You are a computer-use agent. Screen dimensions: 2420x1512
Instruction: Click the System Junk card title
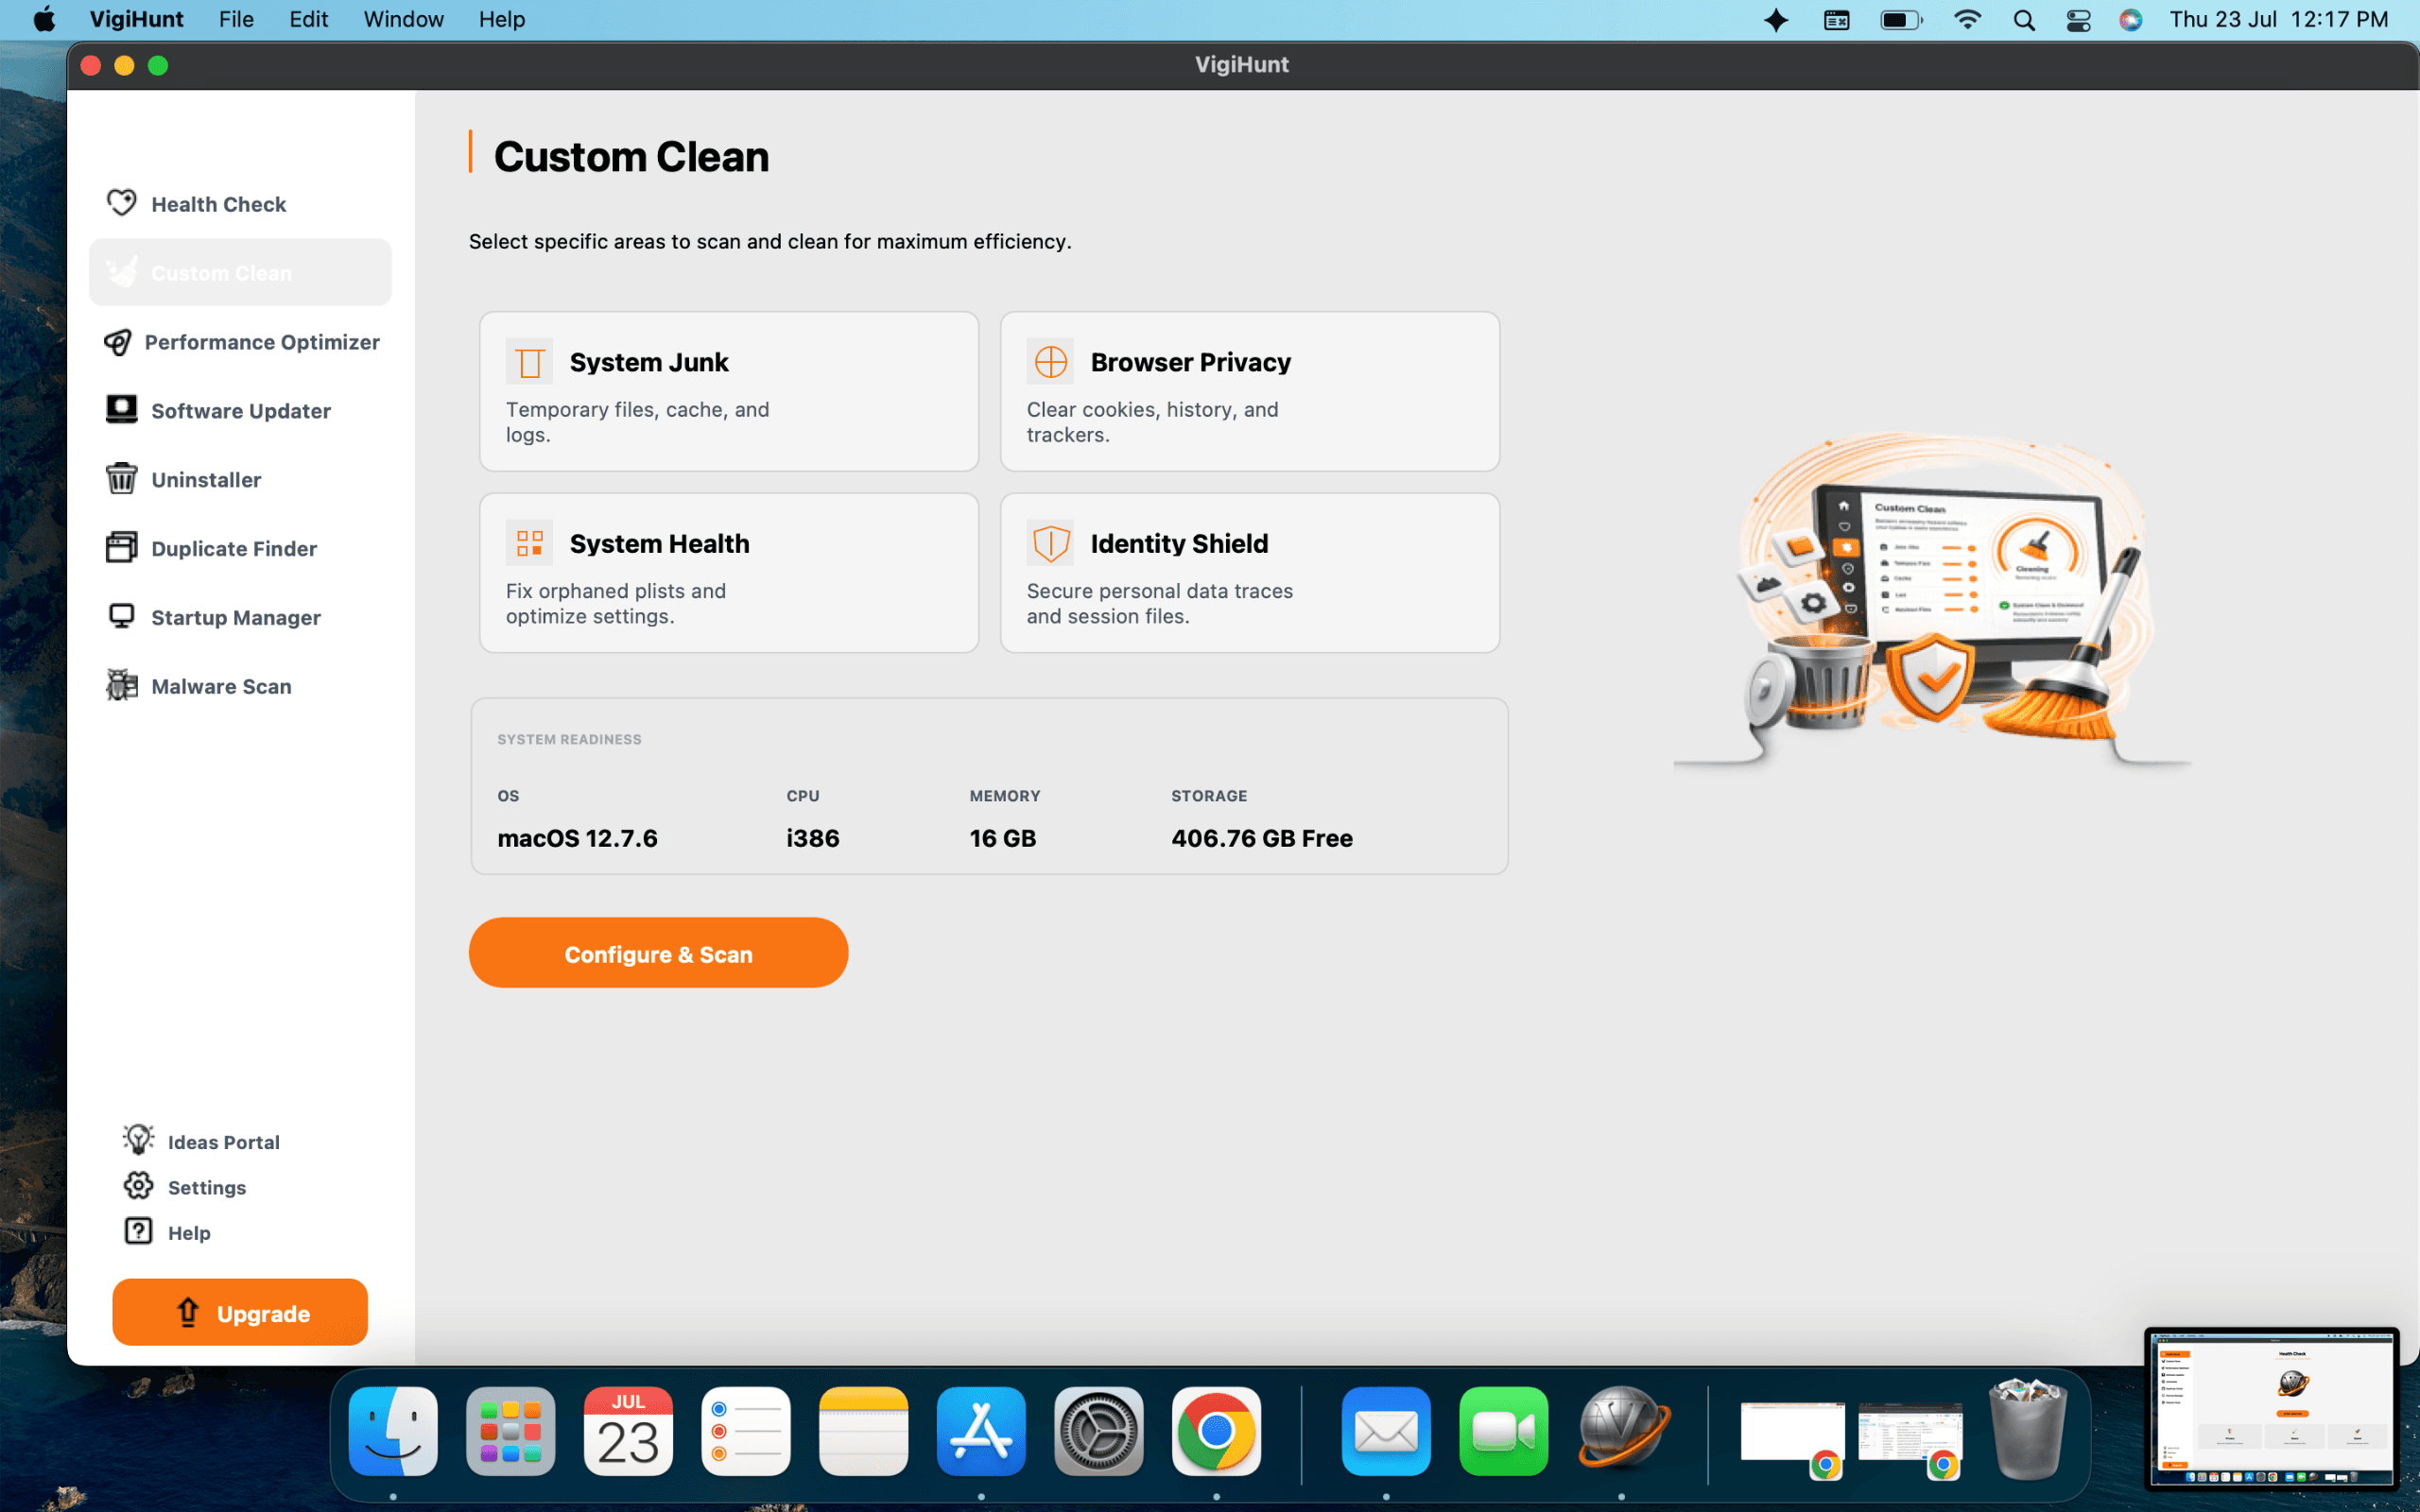(649, 362)
